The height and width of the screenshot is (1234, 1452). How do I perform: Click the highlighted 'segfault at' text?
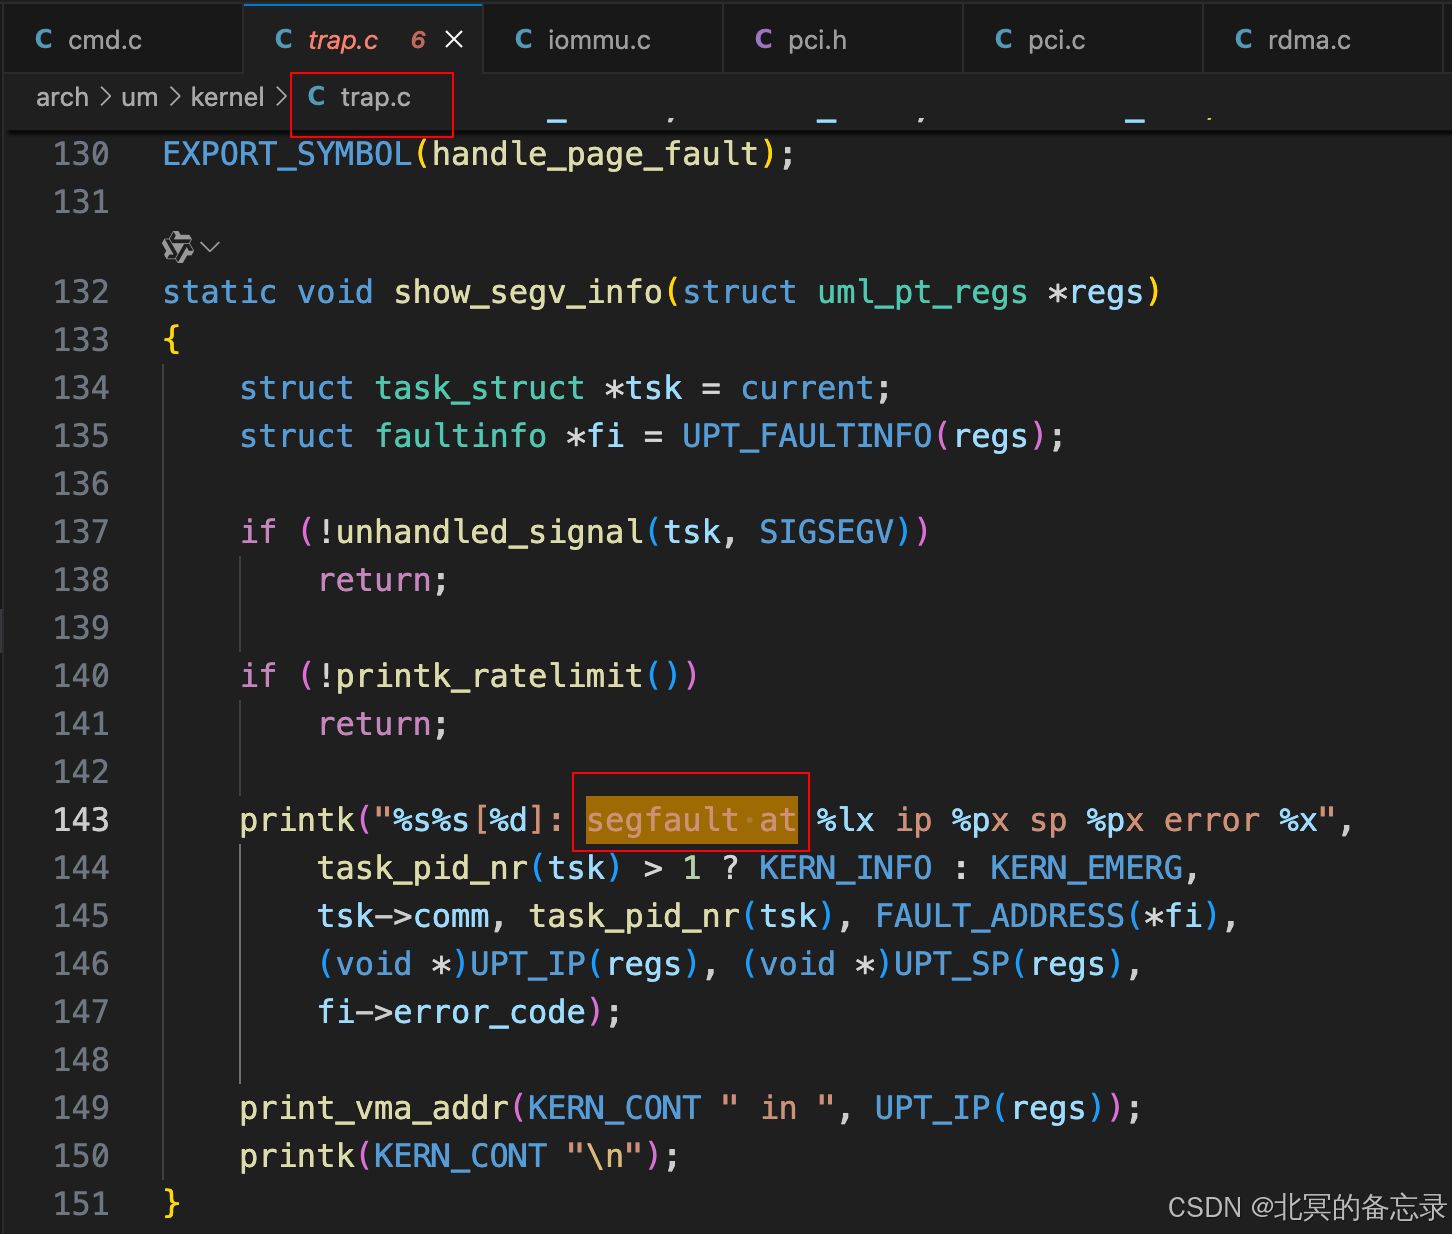coord(691,820)
